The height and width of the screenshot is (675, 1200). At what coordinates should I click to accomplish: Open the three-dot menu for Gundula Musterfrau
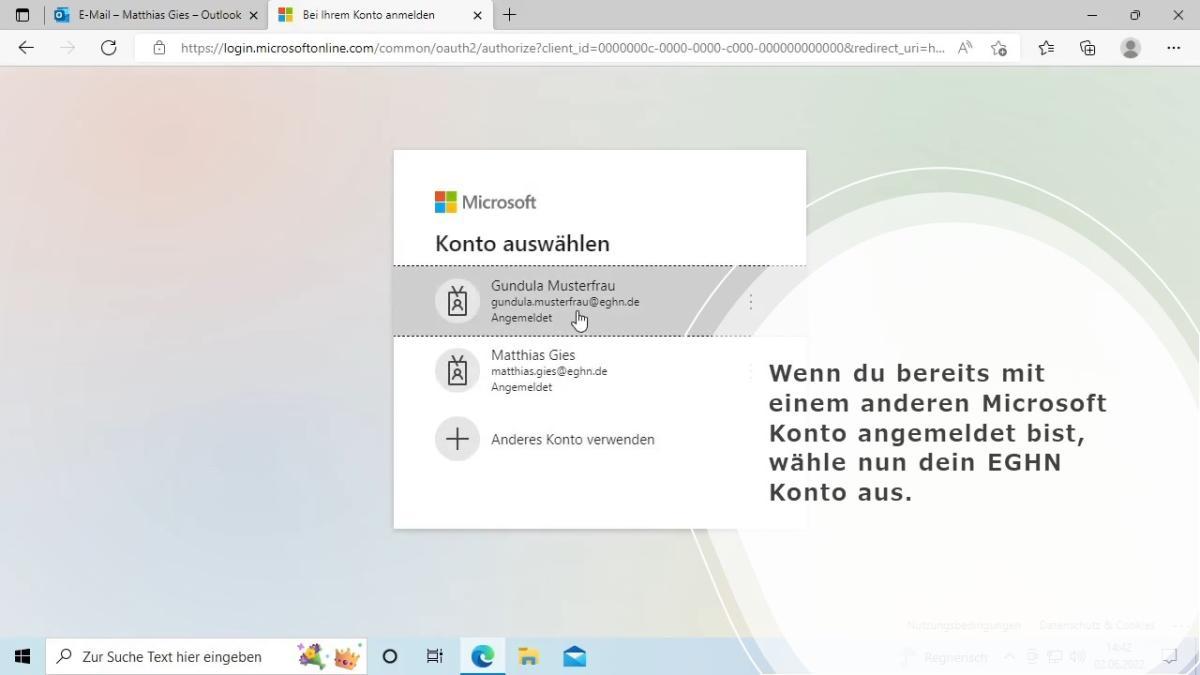click(750, 301)
